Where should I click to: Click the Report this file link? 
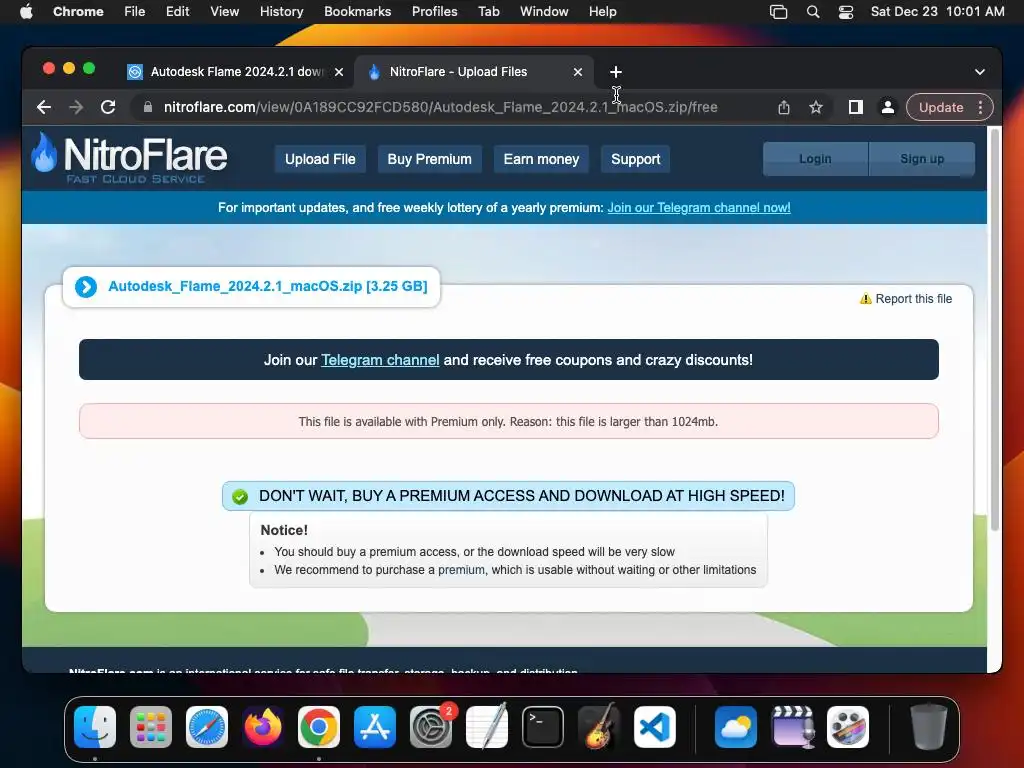(914, 298)
